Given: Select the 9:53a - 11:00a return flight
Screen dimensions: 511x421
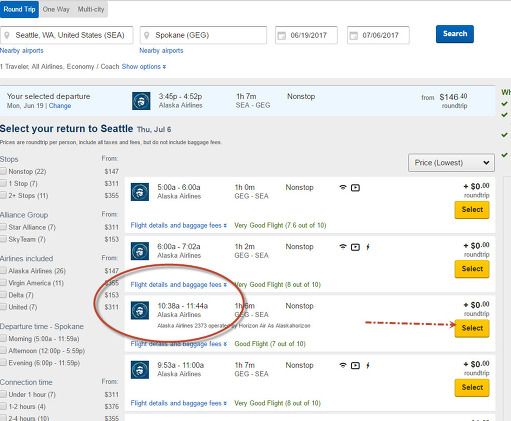Looking at the screenshot, I should pyautogui.click(x=472, y=387).
